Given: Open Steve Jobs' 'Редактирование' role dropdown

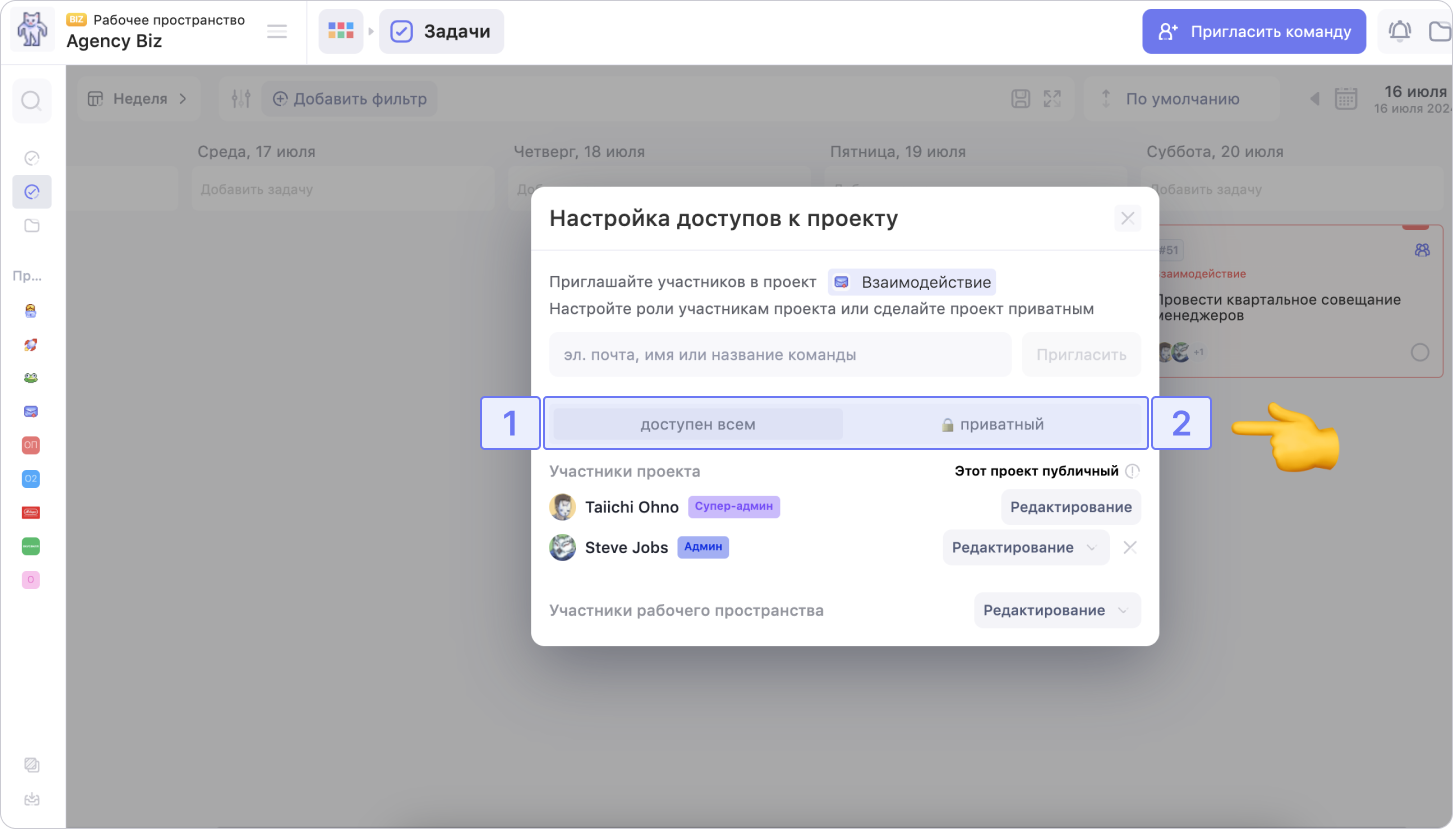Looking at the screenshot, I should coord(1025,548).
